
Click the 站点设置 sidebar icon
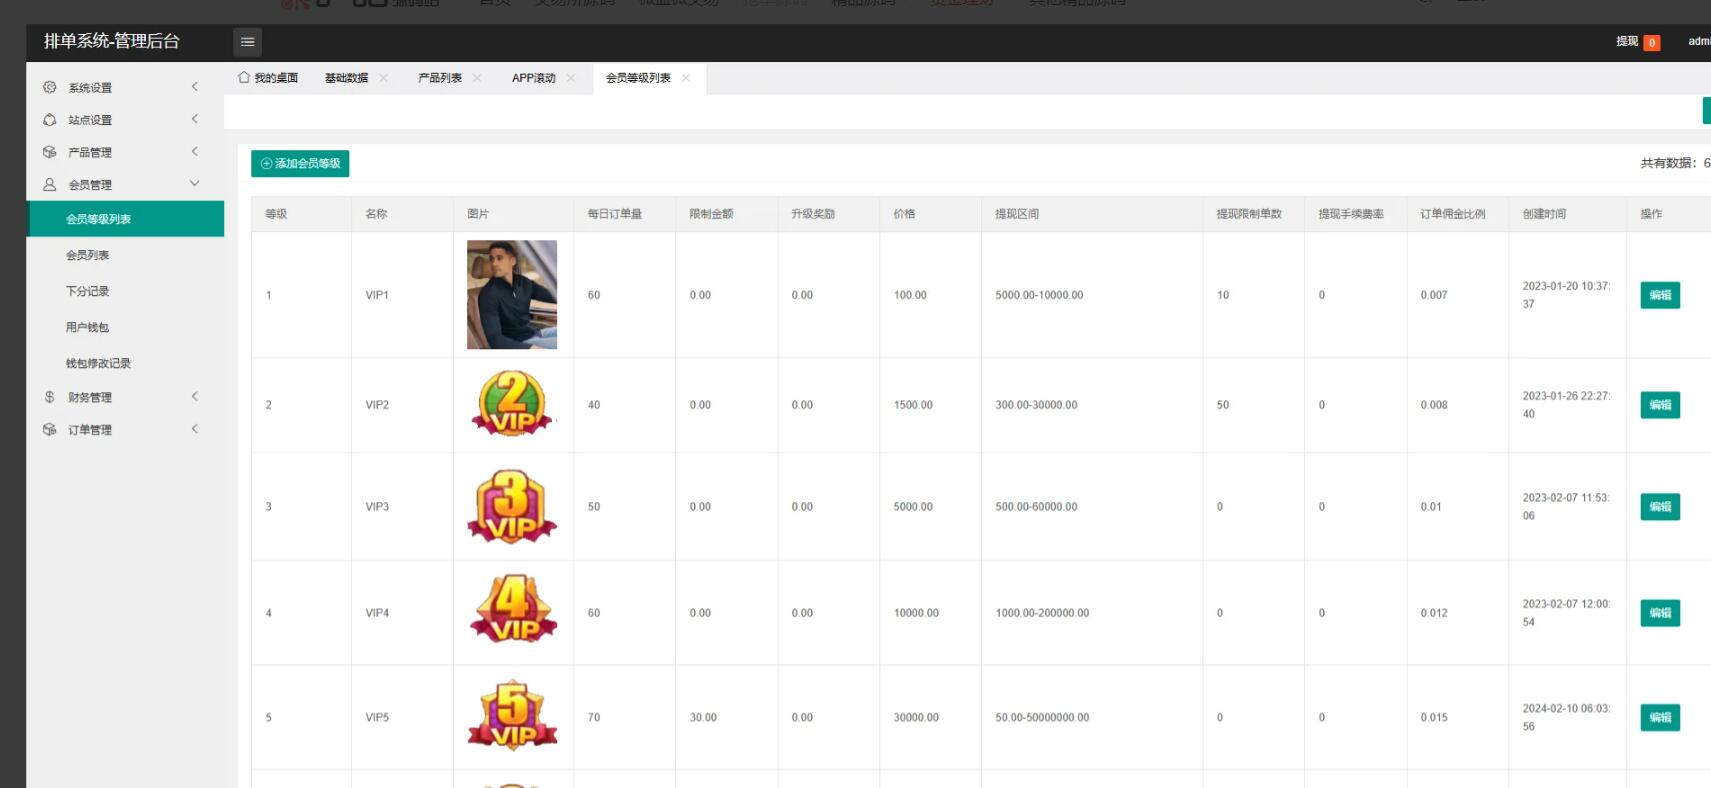tap(50, 120)
